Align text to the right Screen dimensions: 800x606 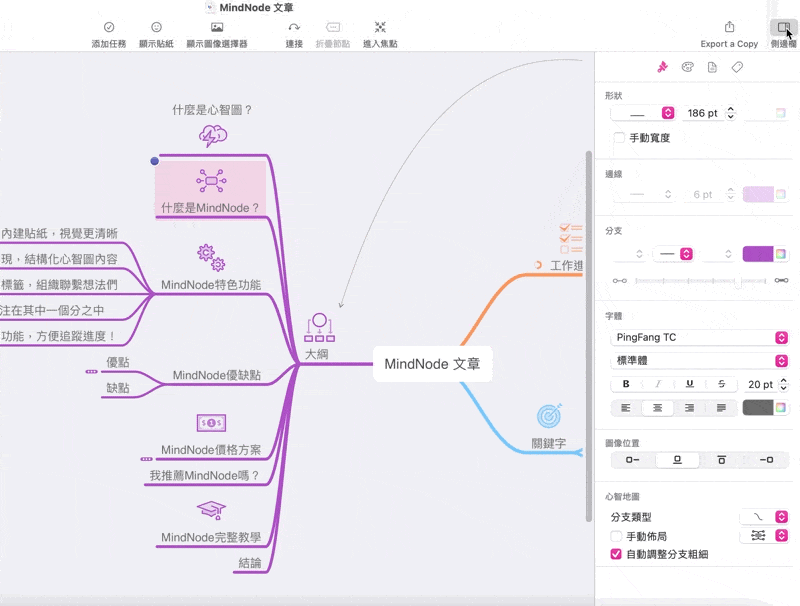689,408
